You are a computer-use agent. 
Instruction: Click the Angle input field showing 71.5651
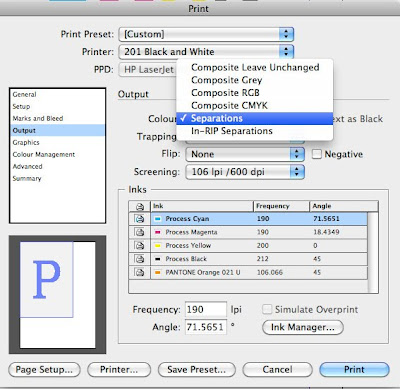coord(206,327)
